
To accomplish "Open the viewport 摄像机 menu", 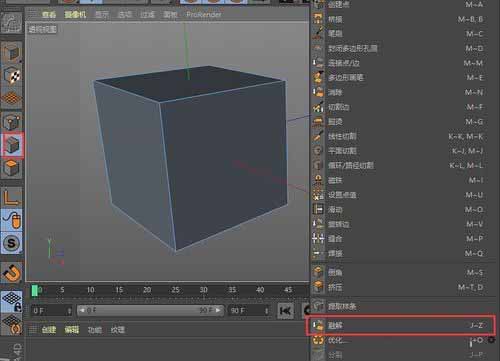I will [75, 15].
